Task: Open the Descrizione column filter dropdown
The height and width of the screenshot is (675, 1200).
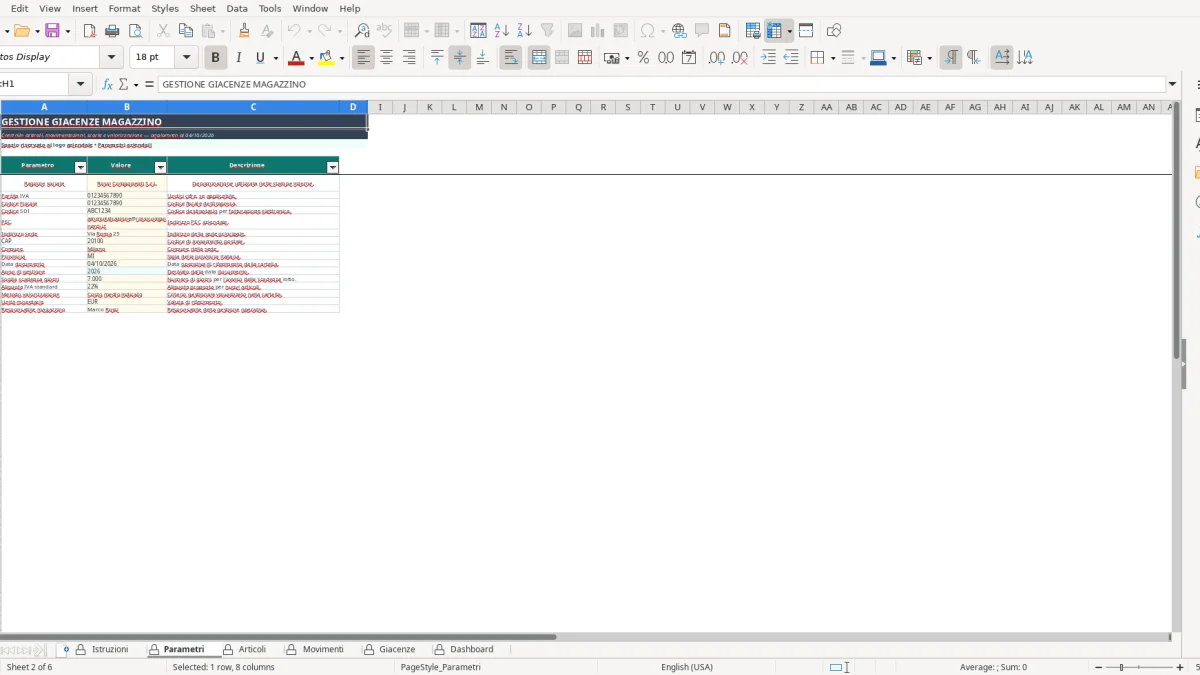Action: click(x=333, y=167)
